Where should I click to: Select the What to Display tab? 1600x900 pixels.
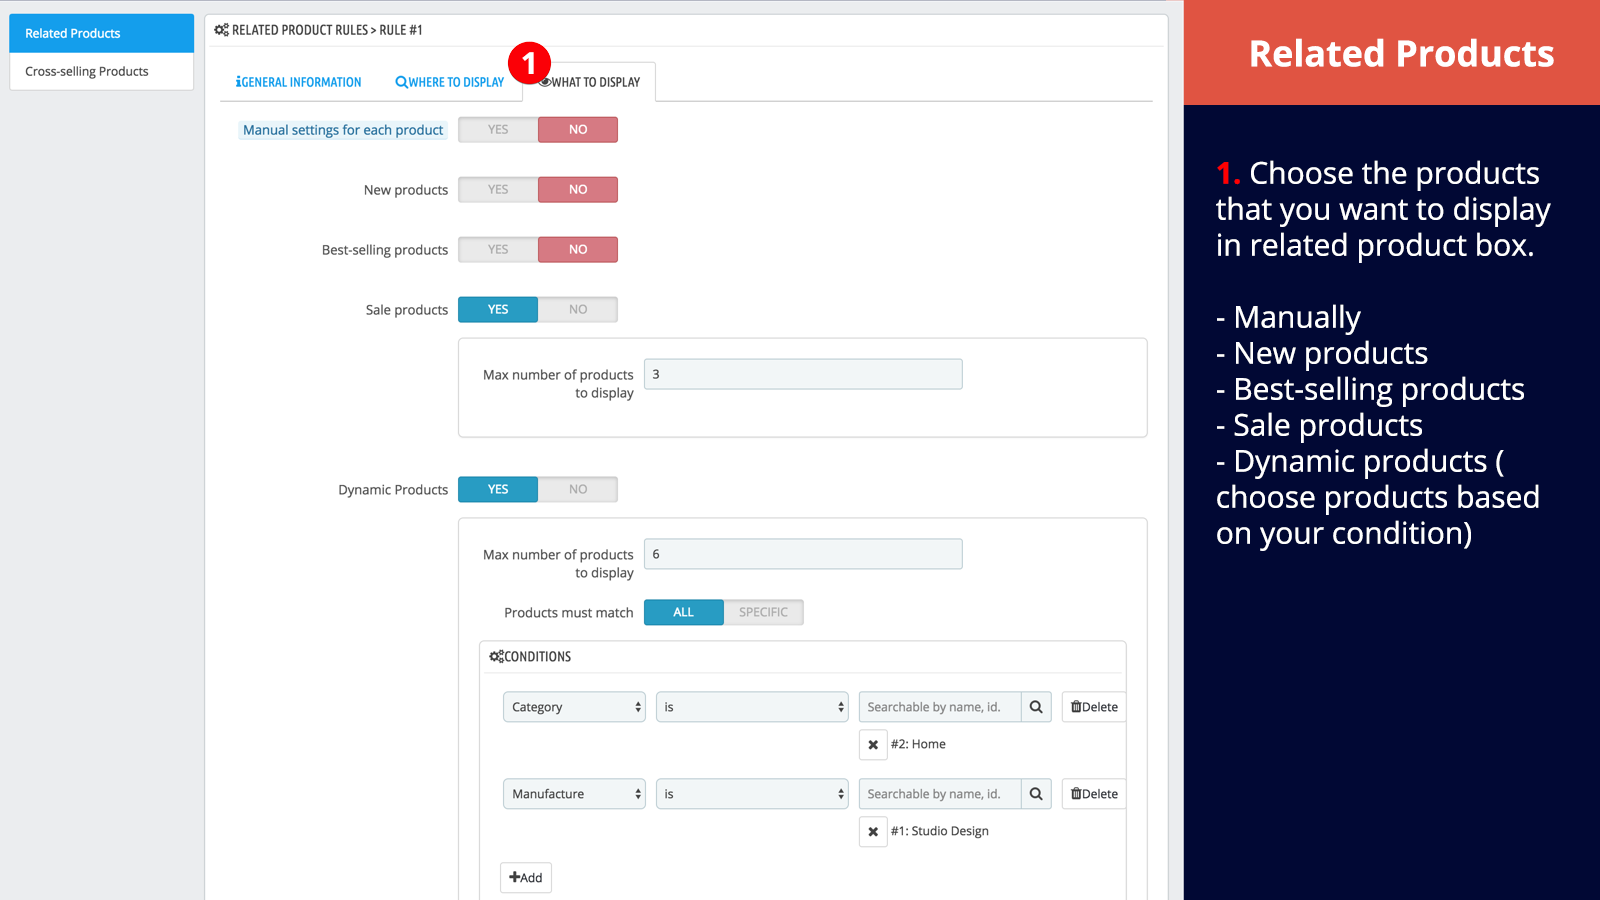589,82
